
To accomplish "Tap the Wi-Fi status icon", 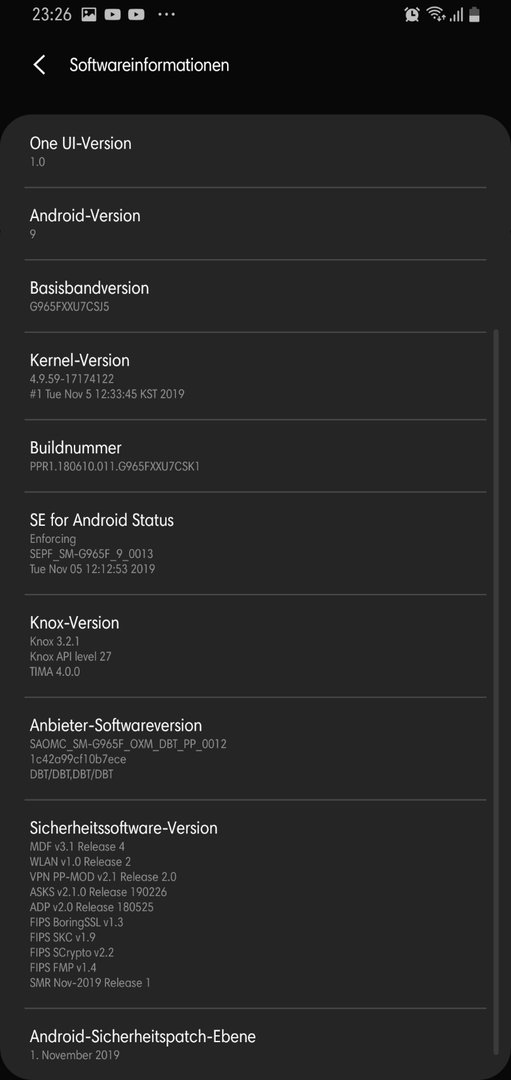I will (435, 14).
